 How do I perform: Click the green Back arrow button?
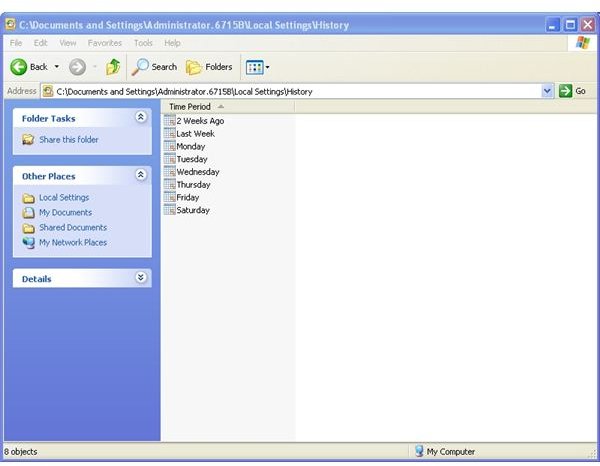pos(18,67)
